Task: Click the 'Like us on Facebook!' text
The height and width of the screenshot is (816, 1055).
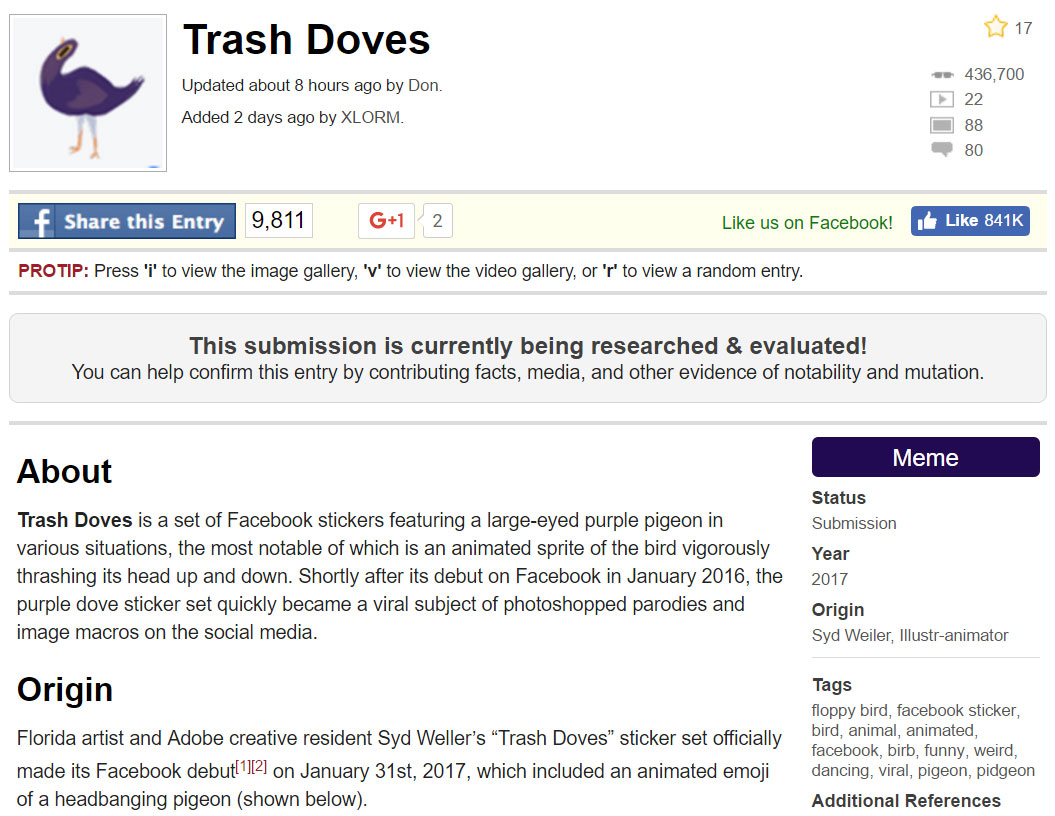Action: 807,223
